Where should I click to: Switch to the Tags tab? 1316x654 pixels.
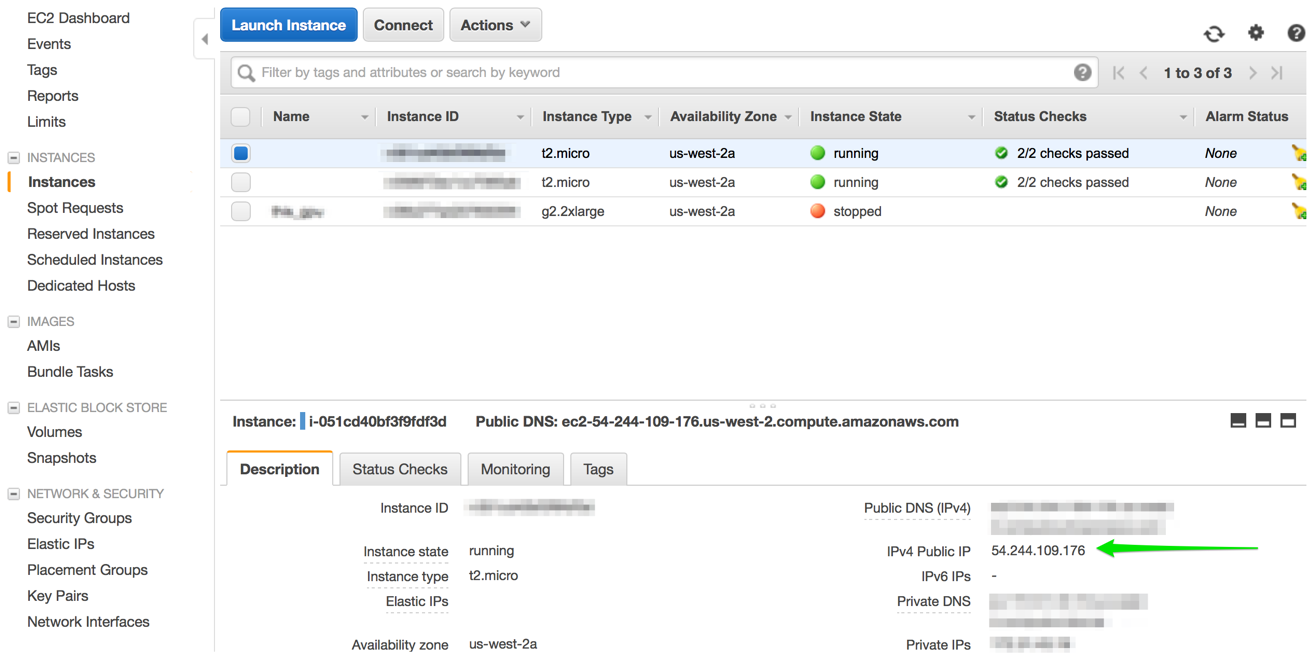pyautogui.click(x=598, y=469)
